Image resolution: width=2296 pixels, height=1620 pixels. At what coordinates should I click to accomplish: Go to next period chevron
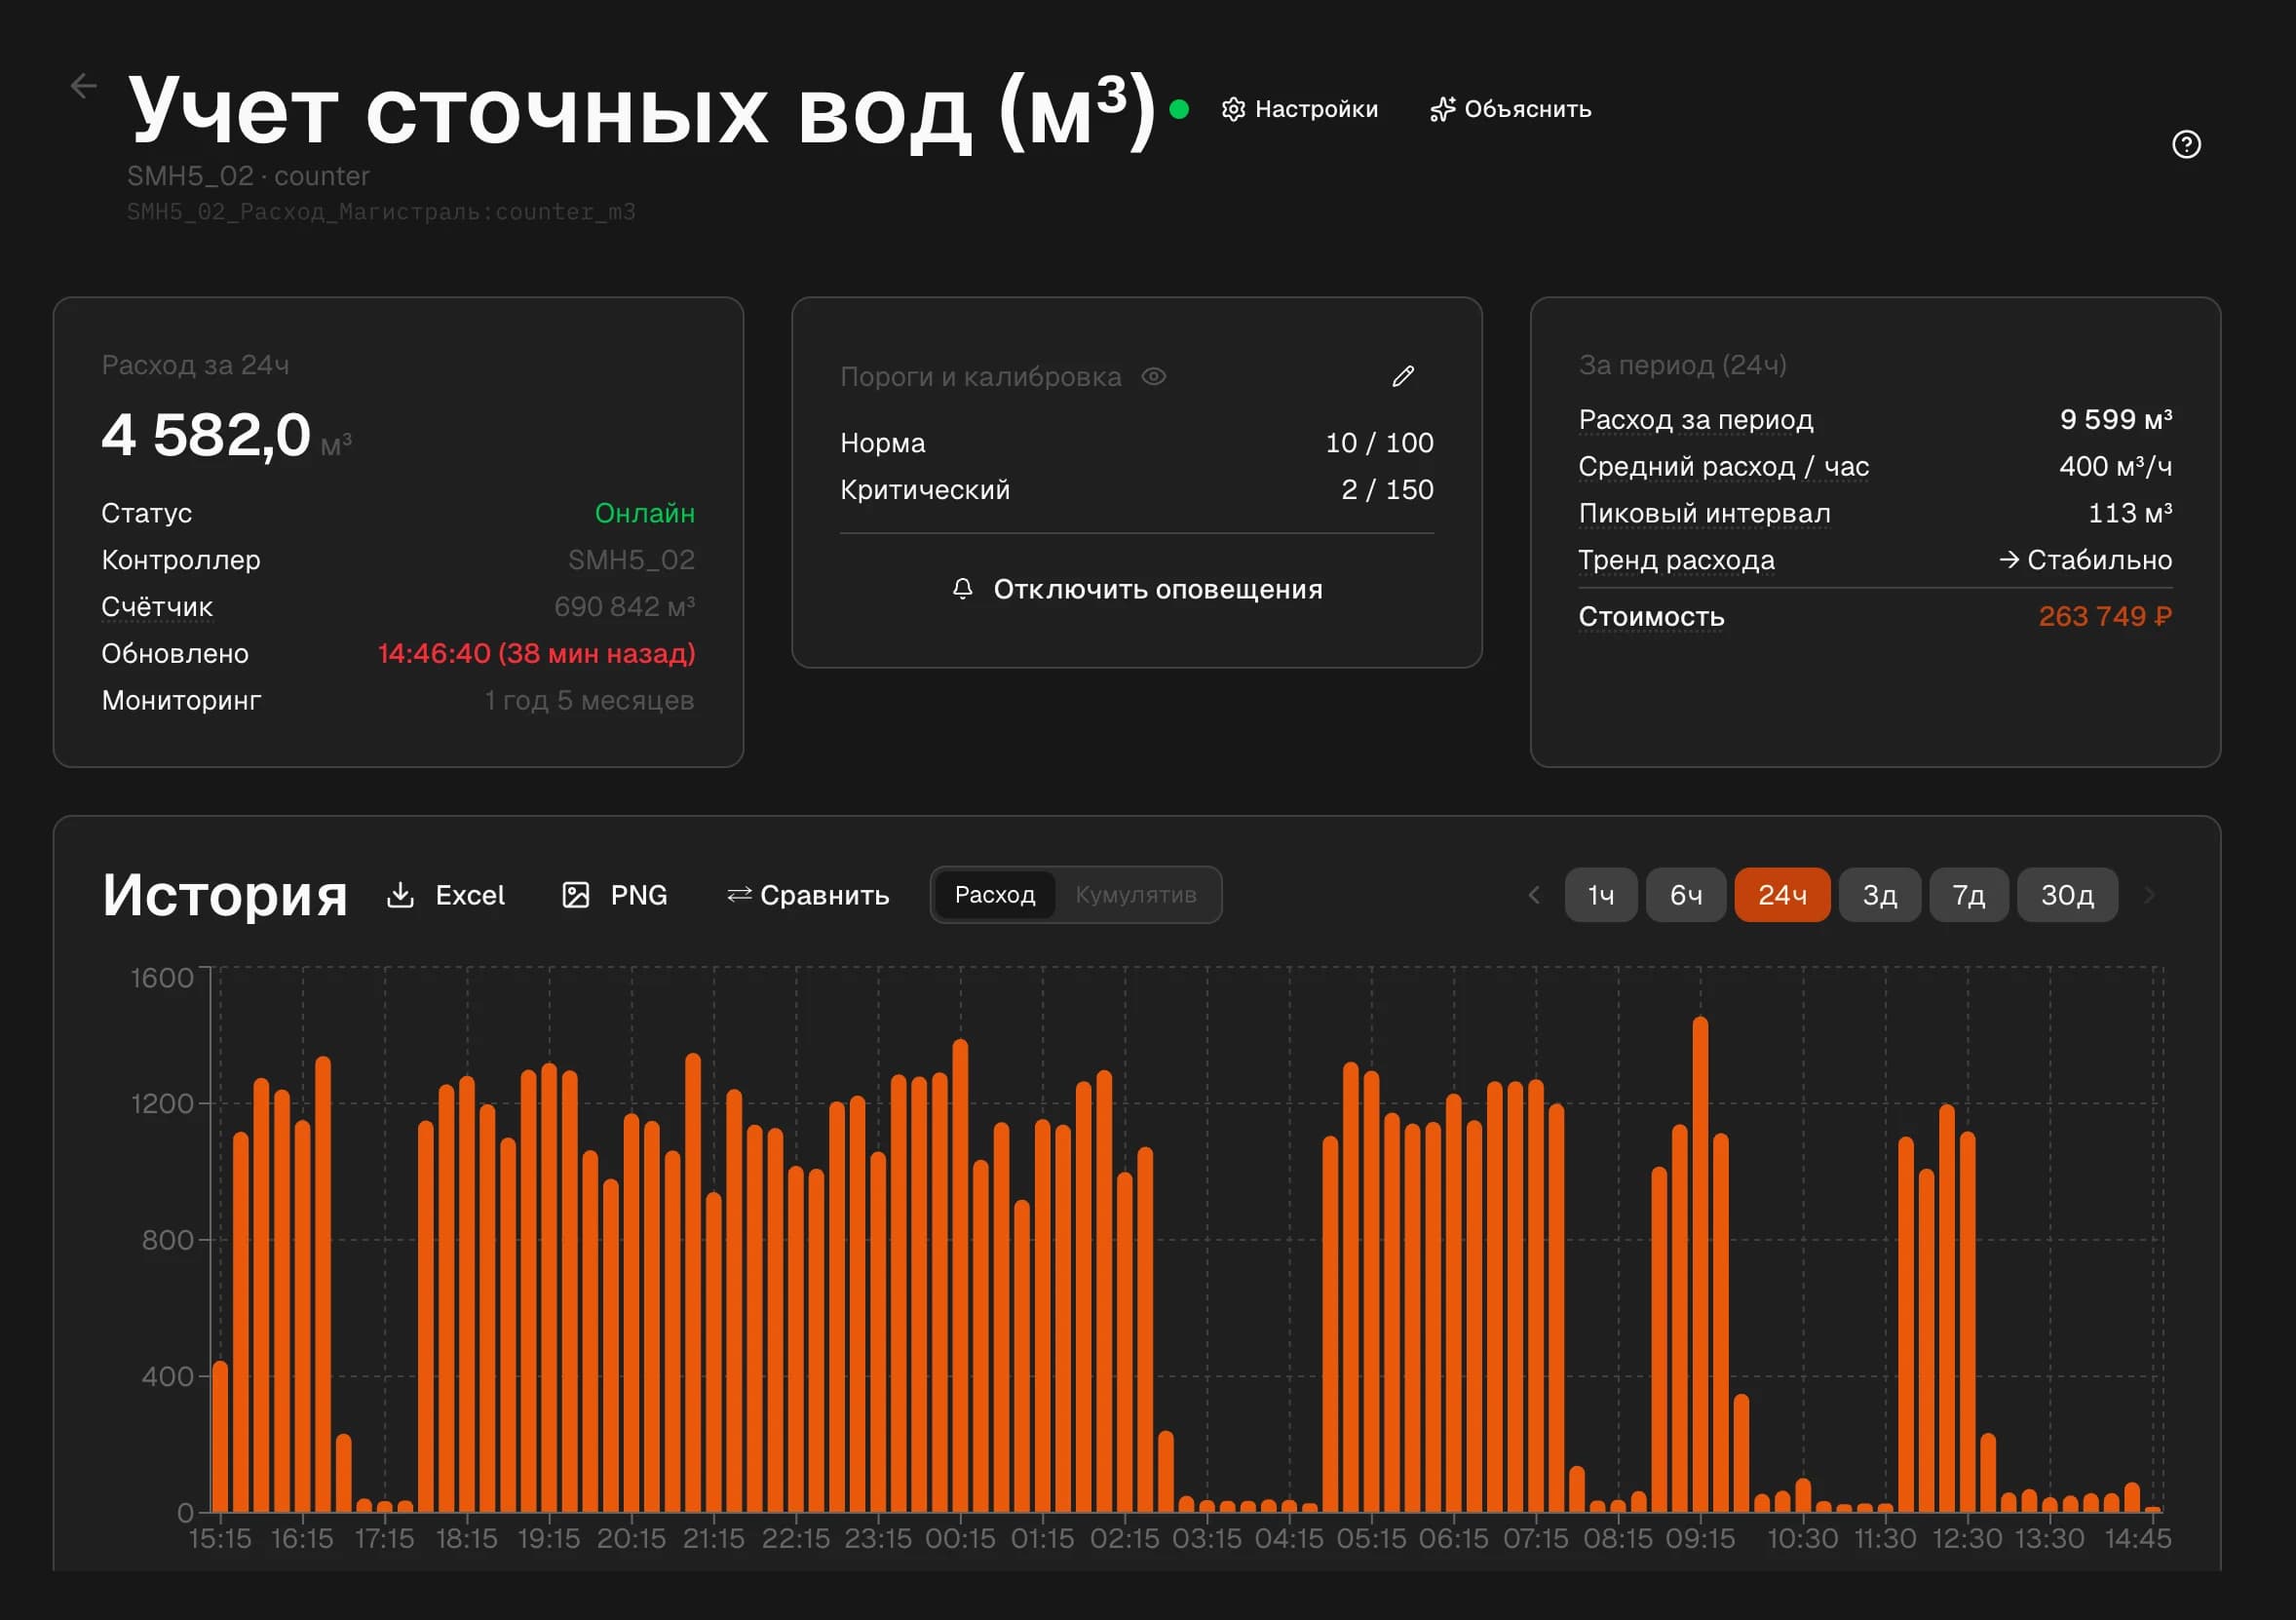pos(2148,894)
